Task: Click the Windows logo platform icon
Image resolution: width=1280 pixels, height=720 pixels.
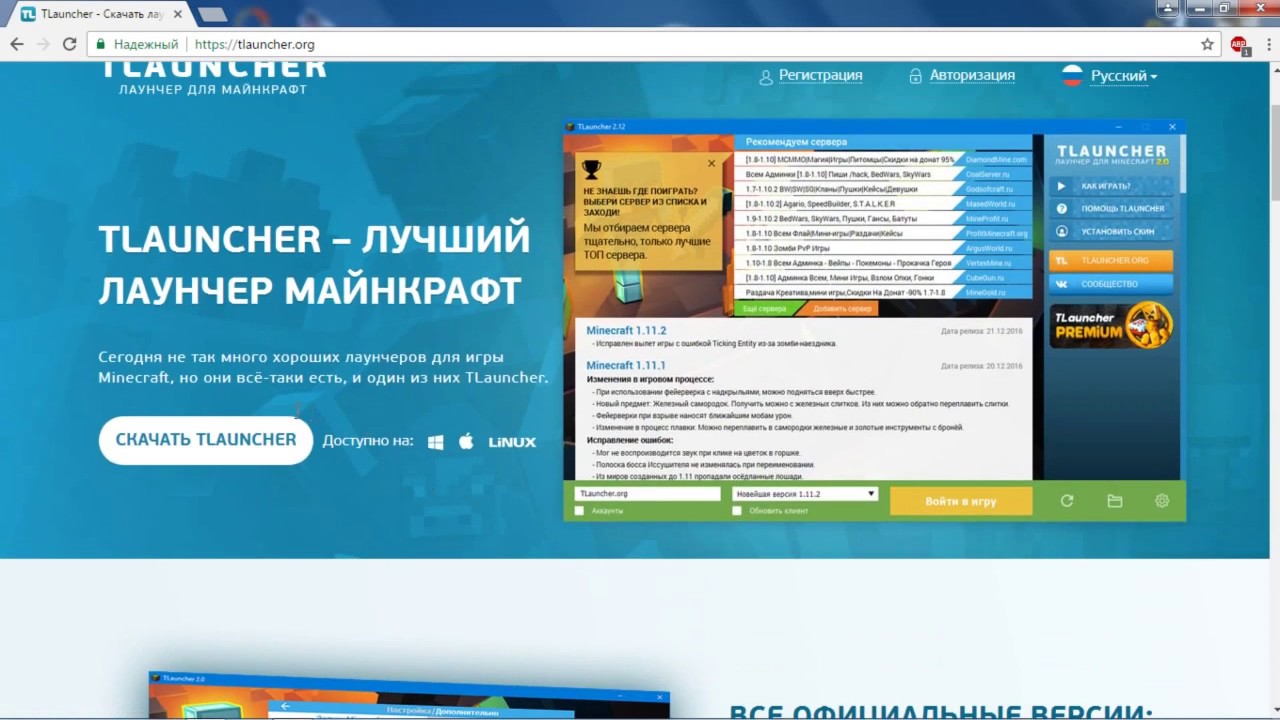Action: point(436,441)
